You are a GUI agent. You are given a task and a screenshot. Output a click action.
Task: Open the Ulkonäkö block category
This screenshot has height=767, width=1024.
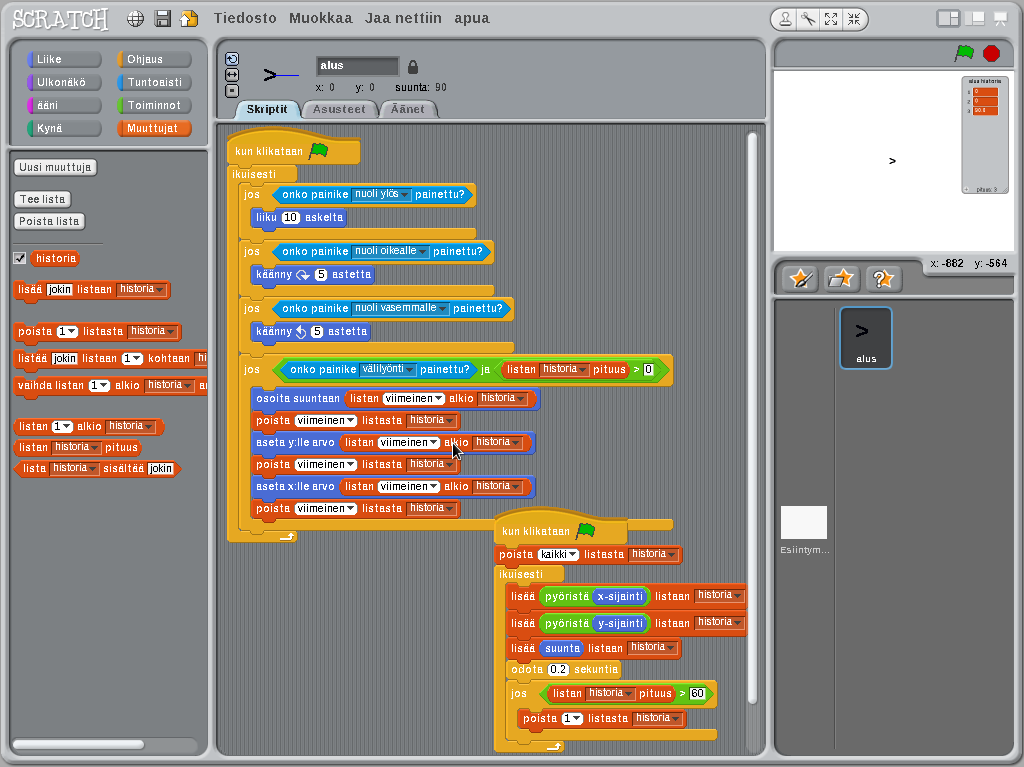click(64, 82)
